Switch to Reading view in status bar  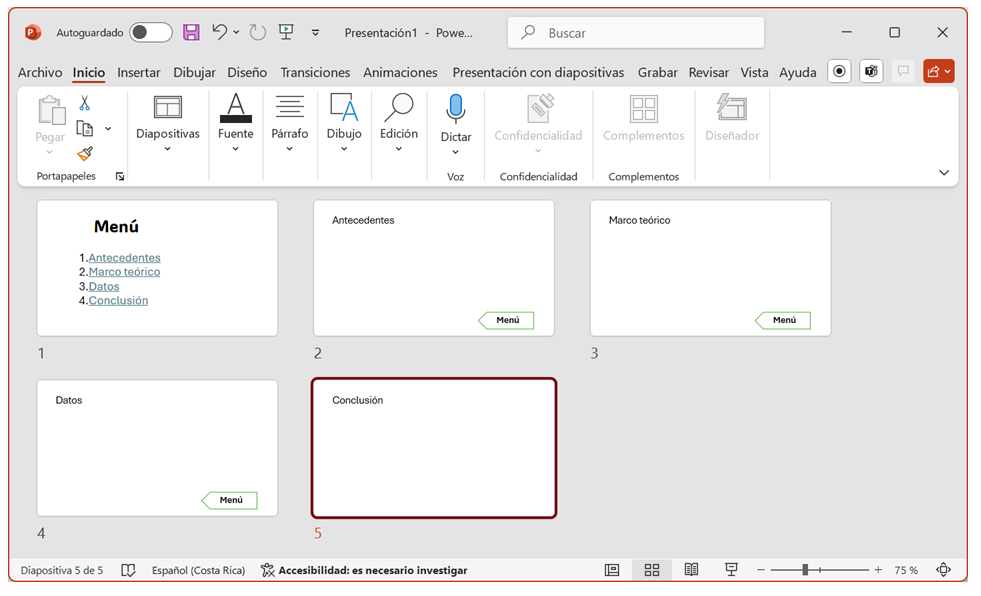[x=691, y=570]
